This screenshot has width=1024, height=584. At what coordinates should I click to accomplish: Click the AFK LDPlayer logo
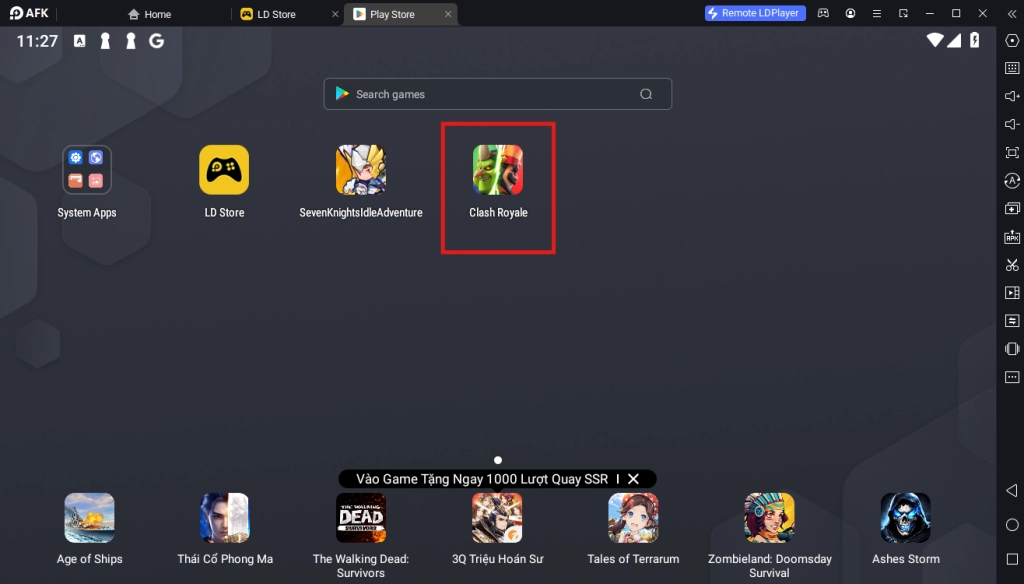(x=29, y=13)
